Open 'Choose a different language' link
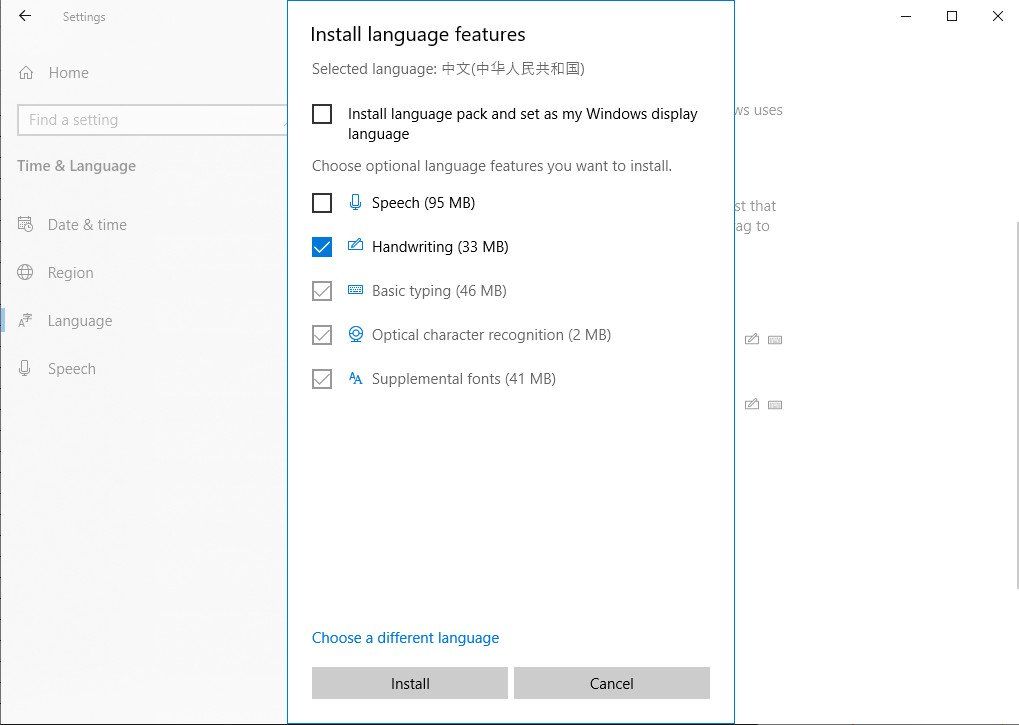 coord(405,637)
